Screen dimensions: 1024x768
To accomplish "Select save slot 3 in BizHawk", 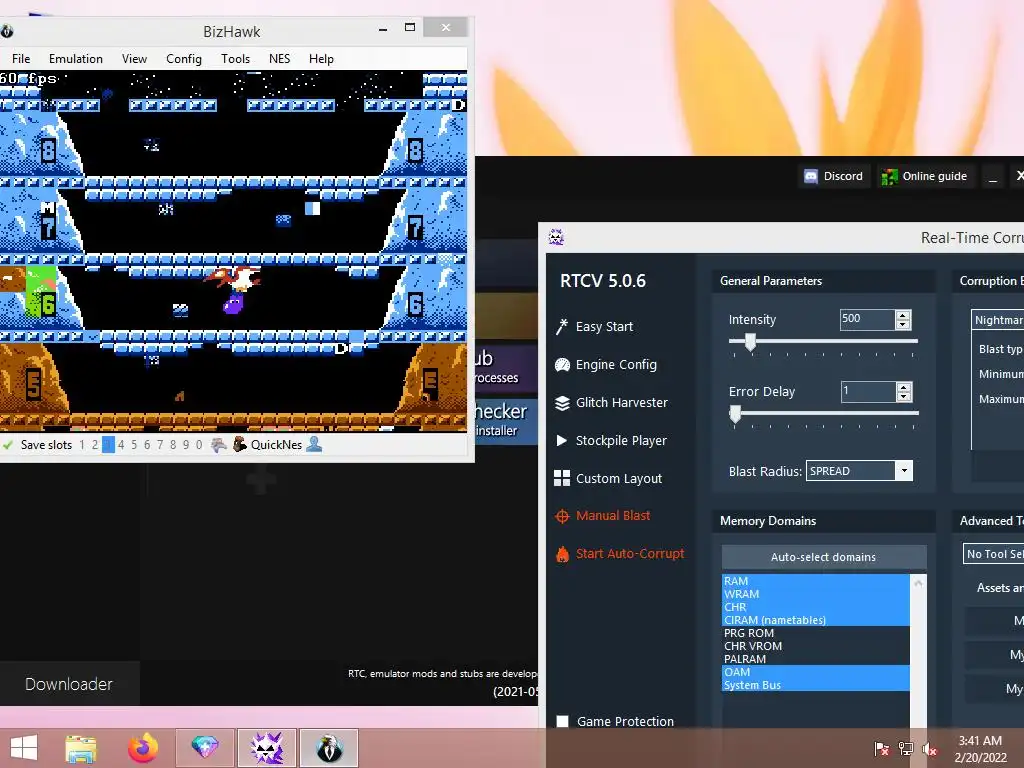I will coord(108,445).
